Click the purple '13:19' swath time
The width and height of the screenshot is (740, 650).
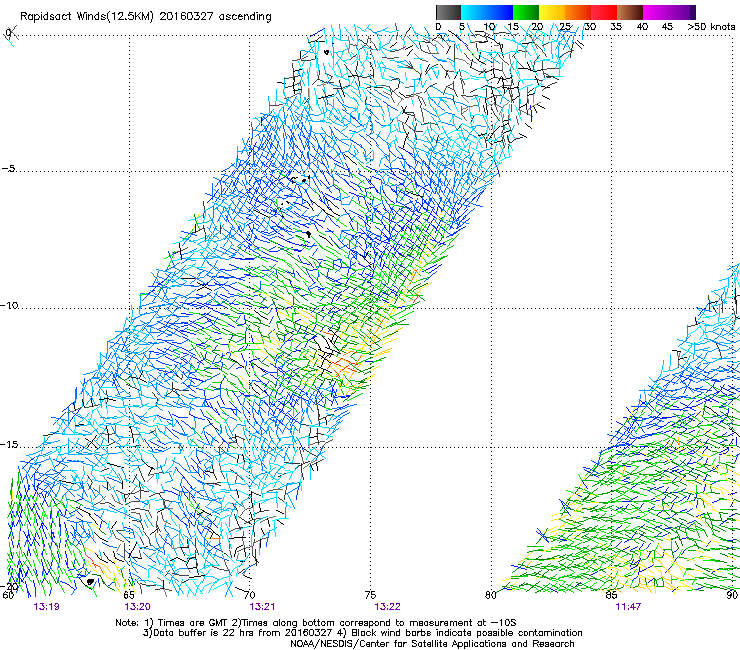(x=47, y=607)
